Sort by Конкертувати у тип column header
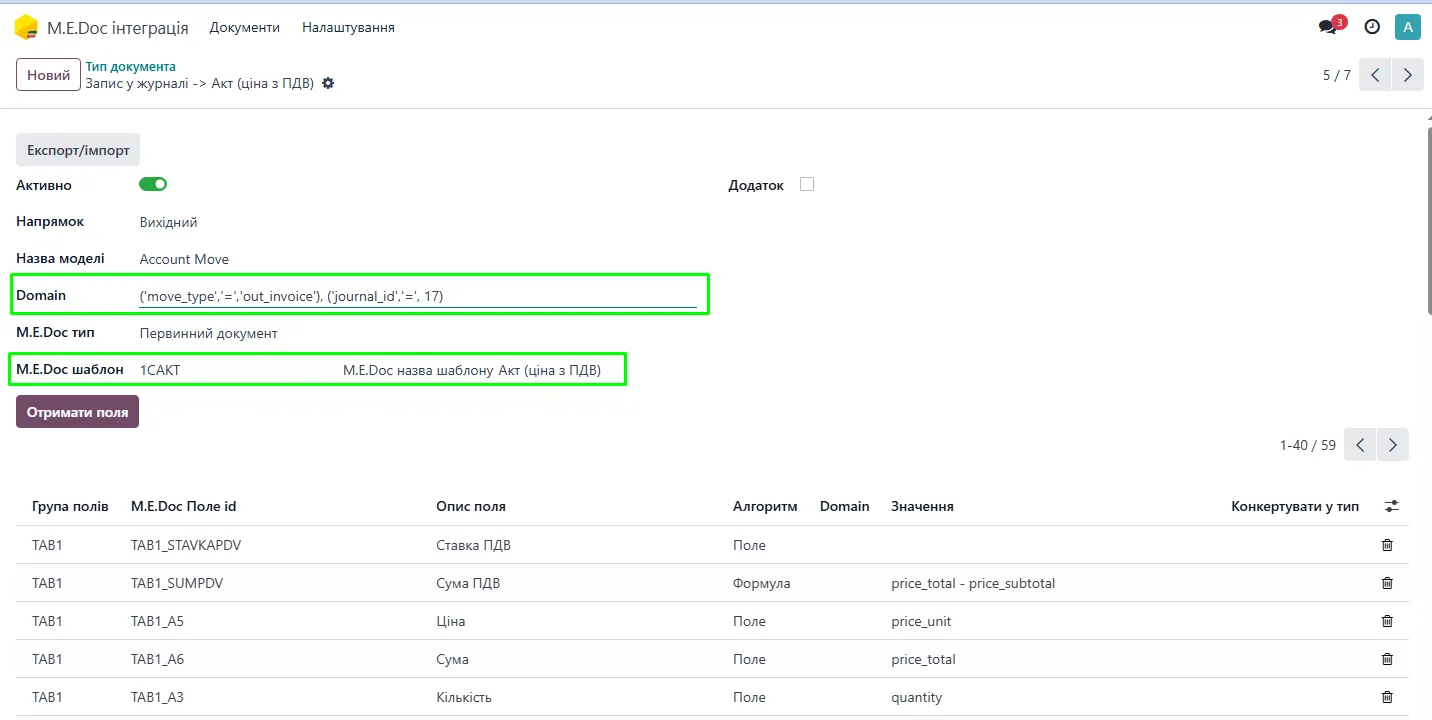The height and width of the screenshot is (720, 1432). (x=1295, y=506)
